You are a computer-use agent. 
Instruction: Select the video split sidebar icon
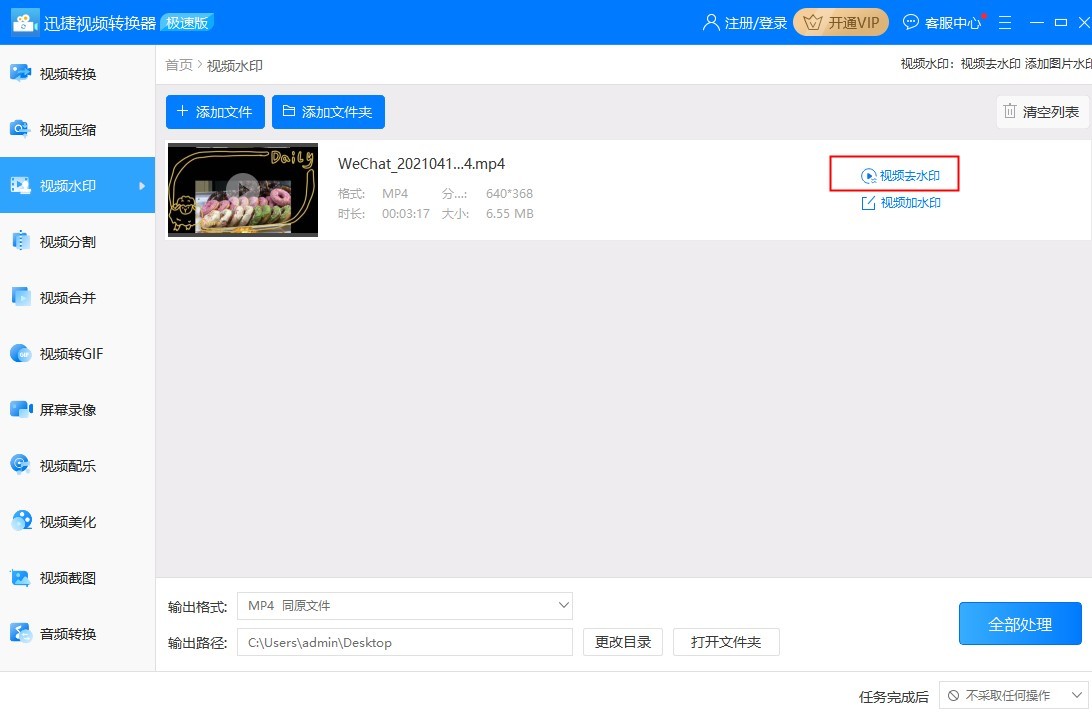(21, 241)
